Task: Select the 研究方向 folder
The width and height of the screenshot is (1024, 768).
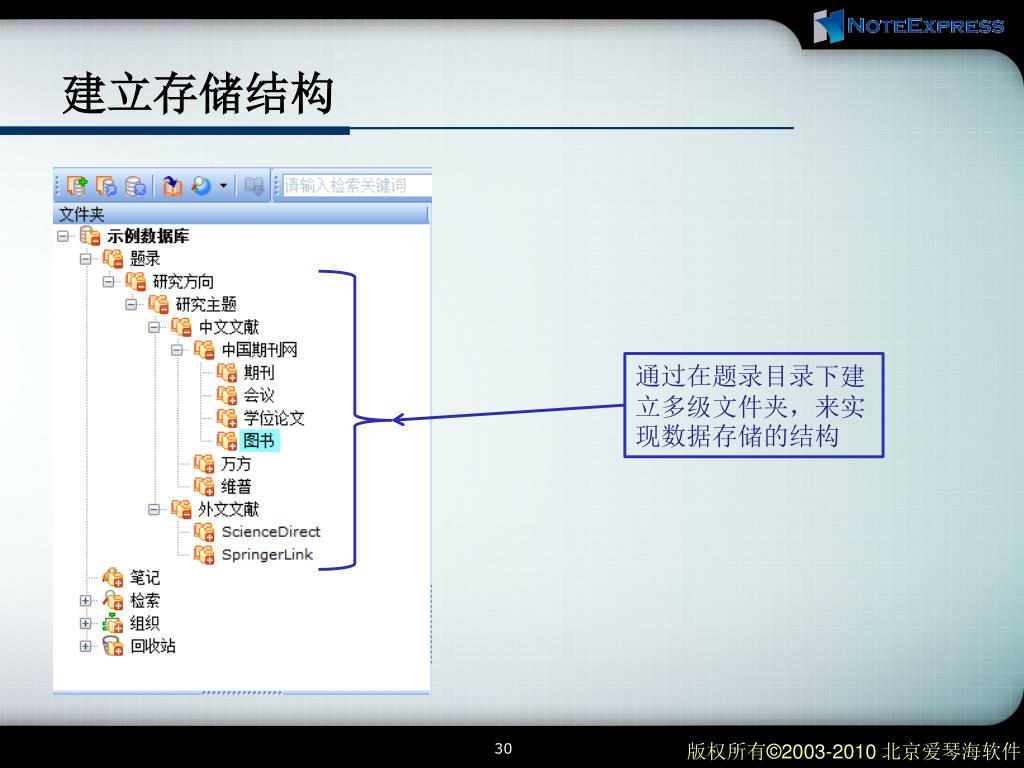Action: click(x=183, y=281)
